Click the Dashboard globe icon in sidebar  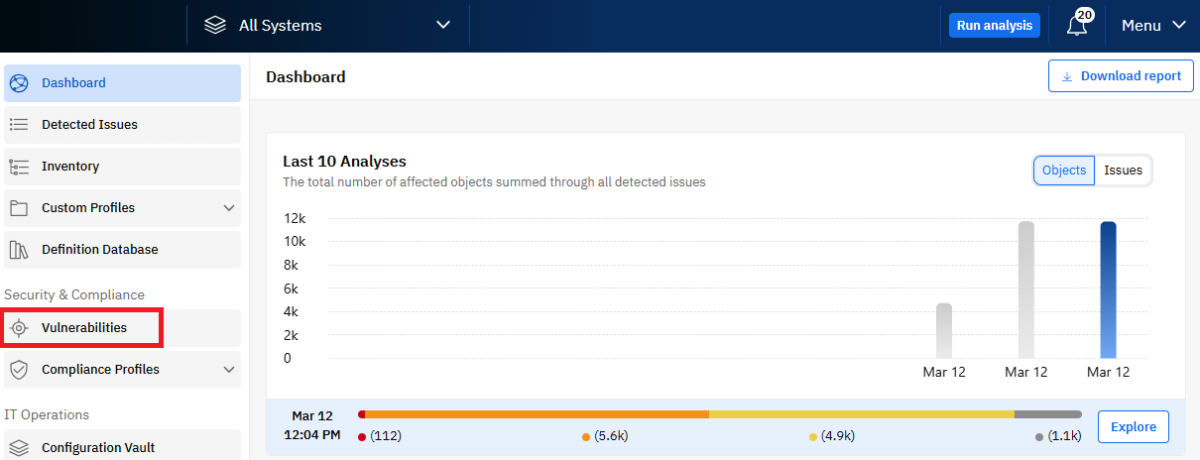click(x=19, y=83)
